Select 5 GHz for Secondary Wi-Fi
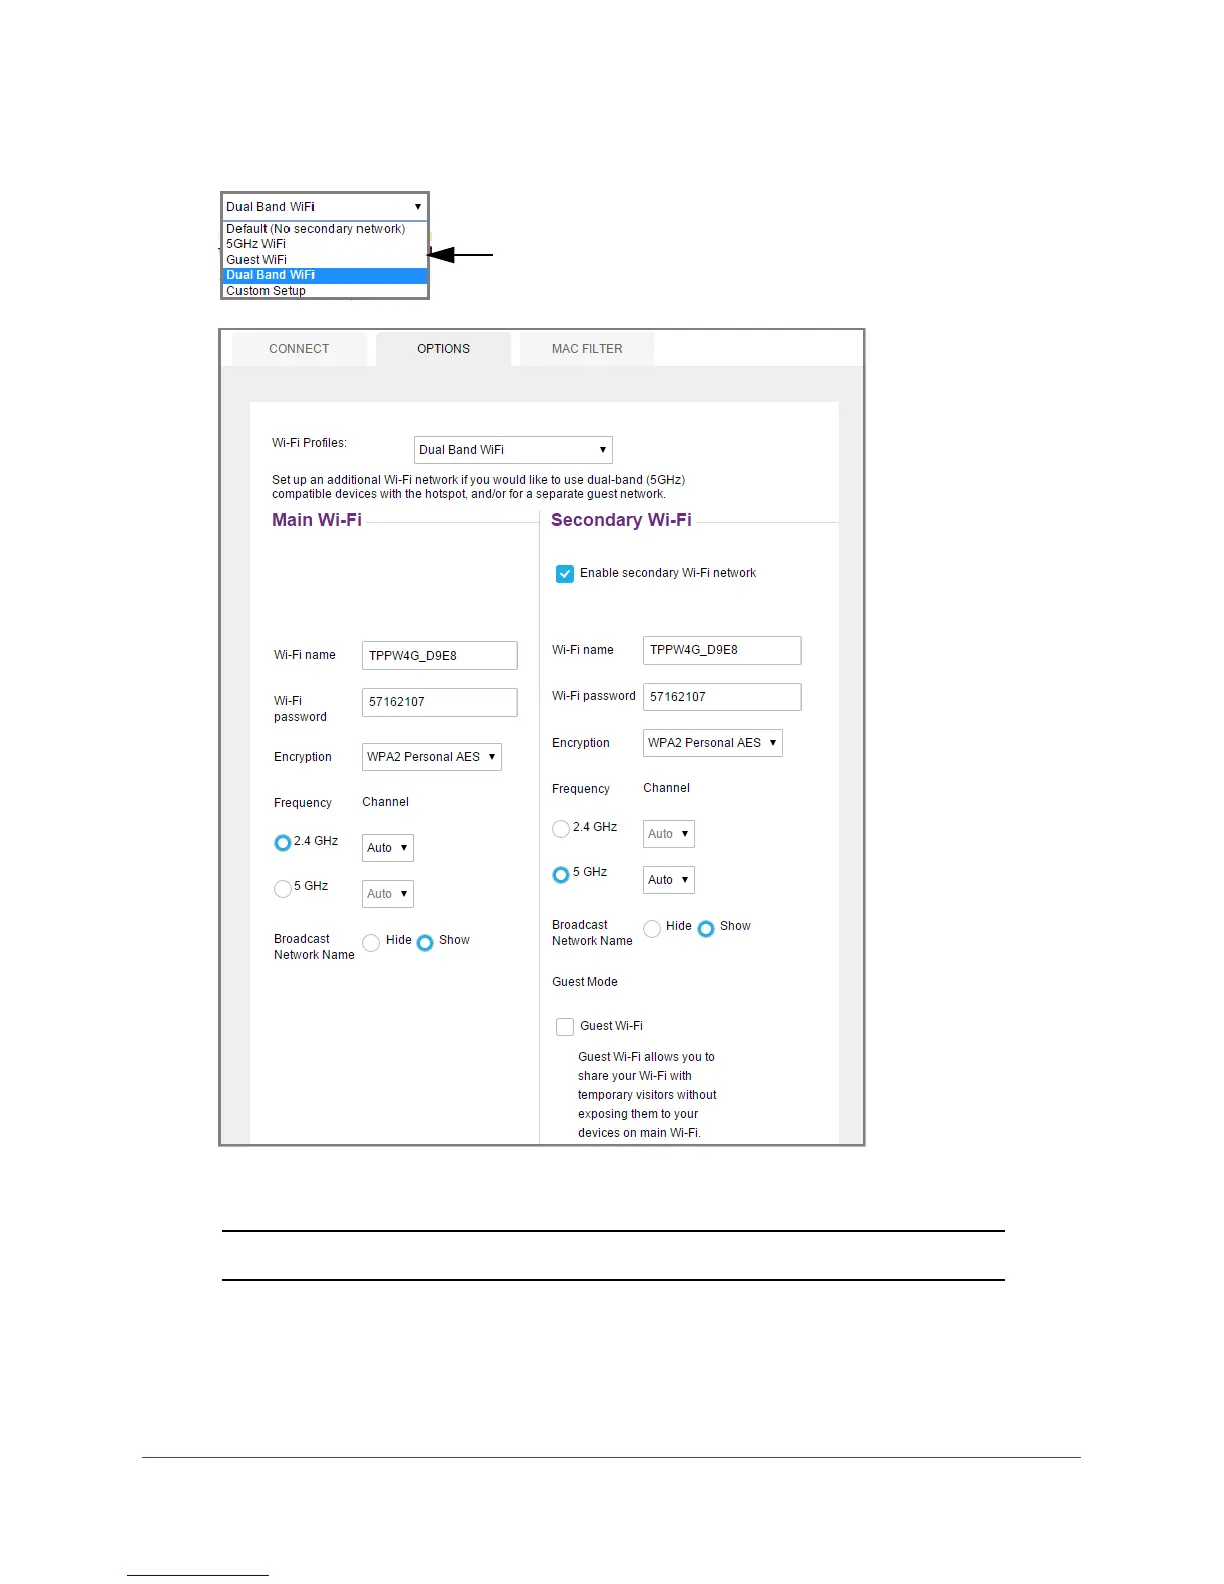 (x=561, y=875)
